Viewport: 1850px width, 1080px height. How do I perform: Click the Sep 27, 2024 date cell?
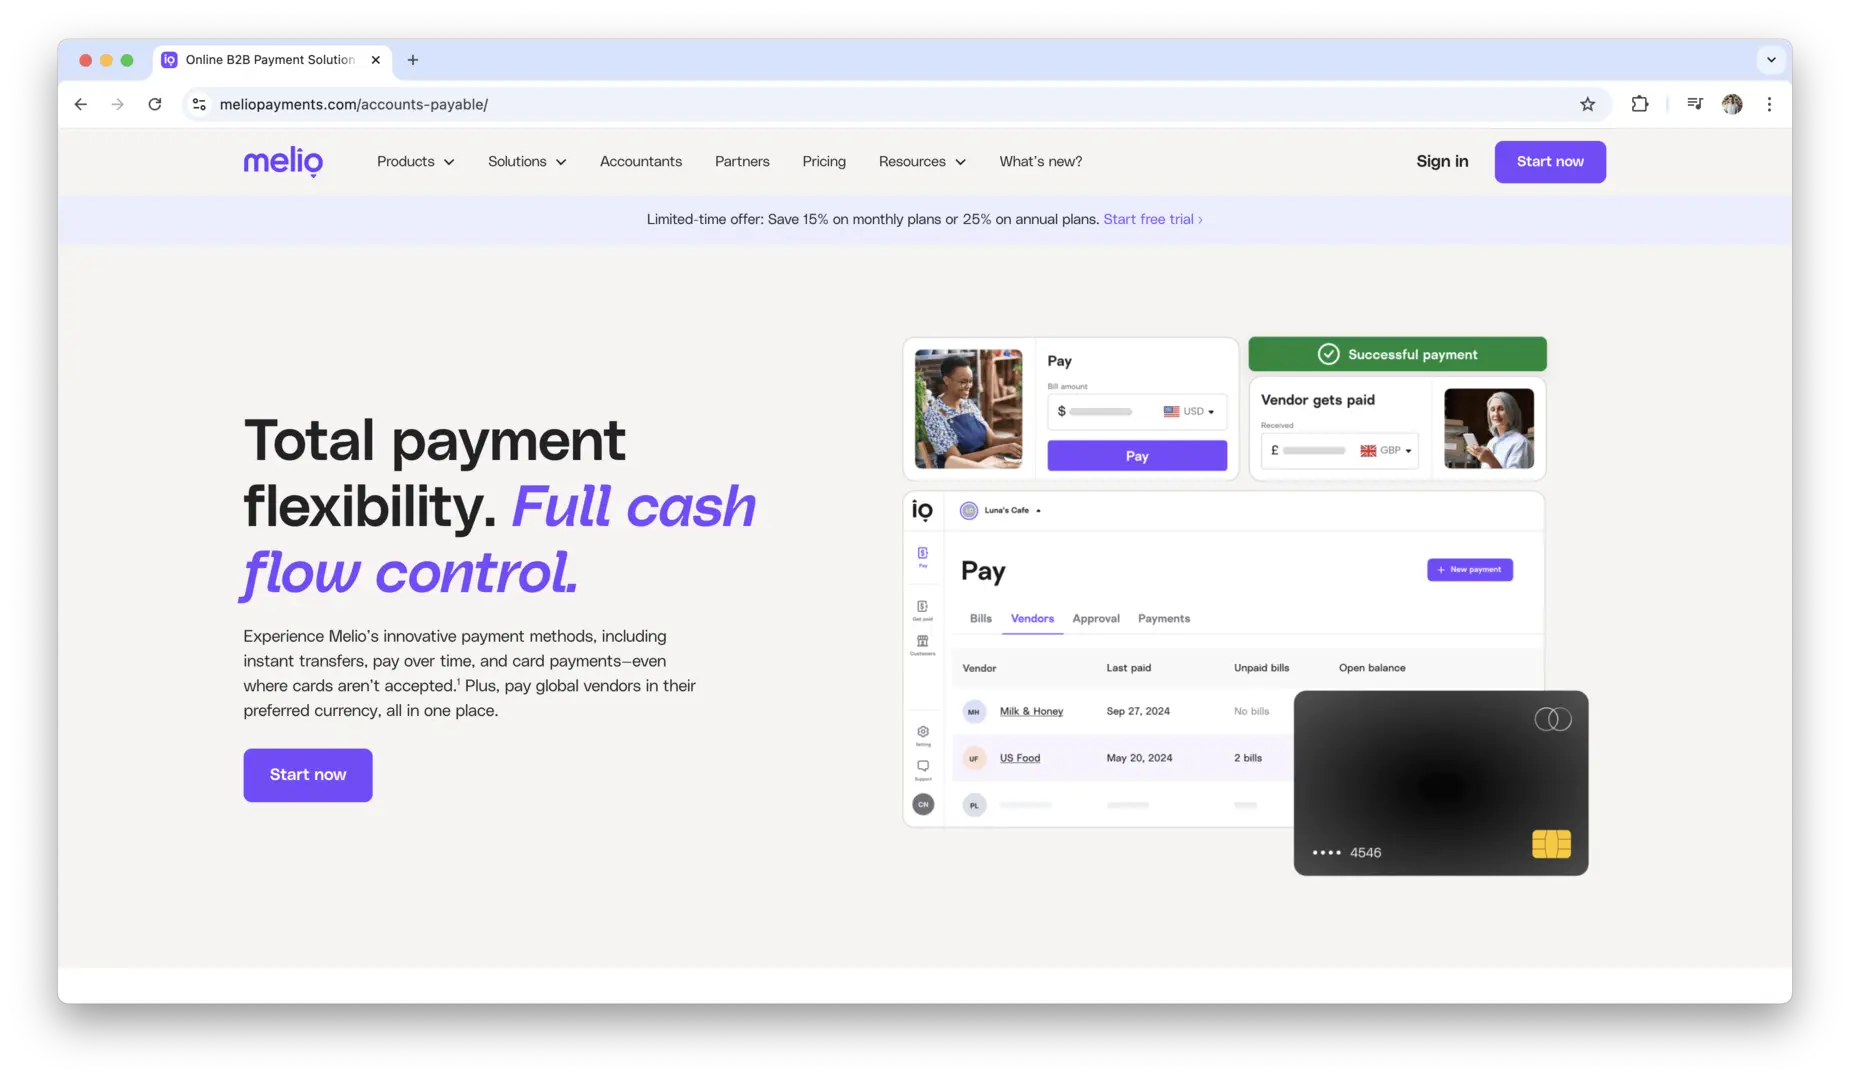pyautogui.click(x=1138, y=711)
